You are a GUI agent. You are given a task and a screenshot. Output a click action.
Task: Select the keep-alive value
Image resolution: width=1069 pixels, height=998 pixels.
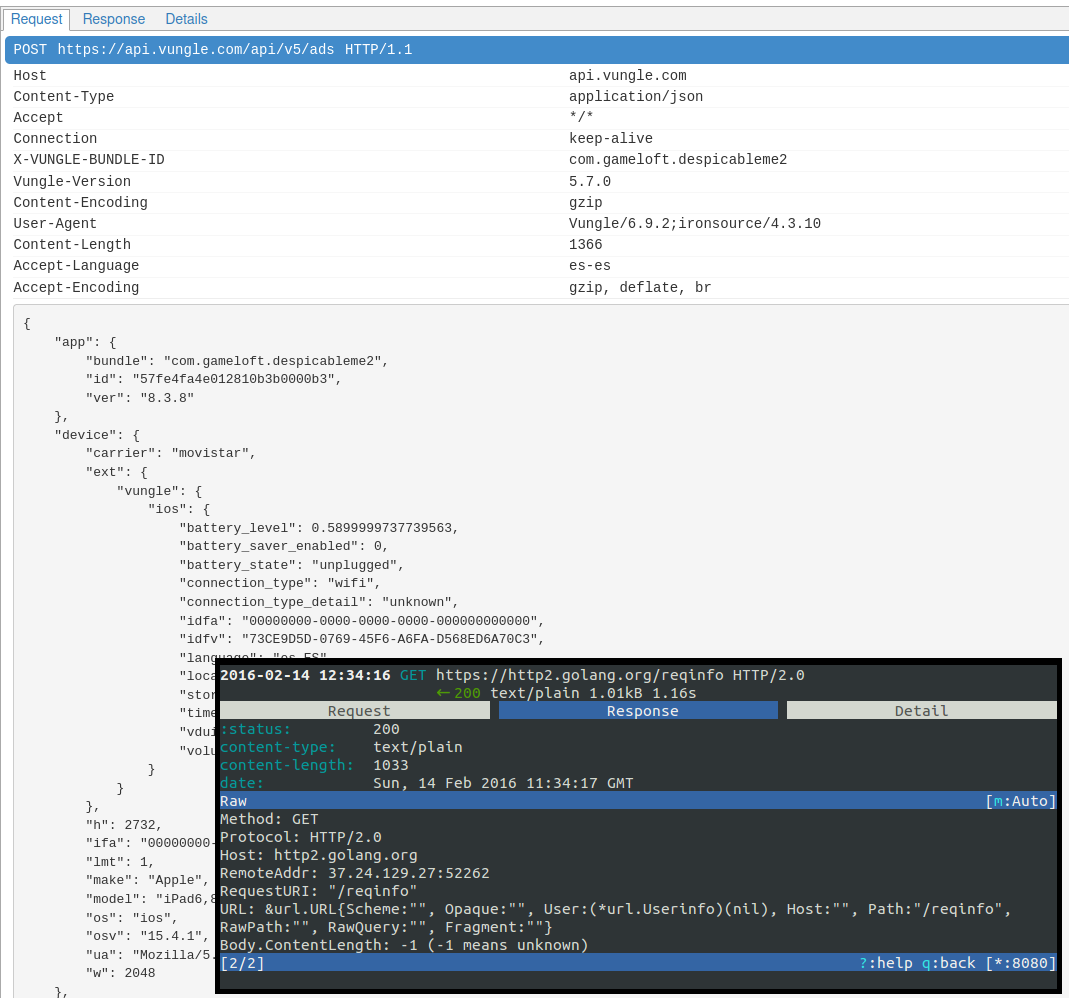pos(611,138)
